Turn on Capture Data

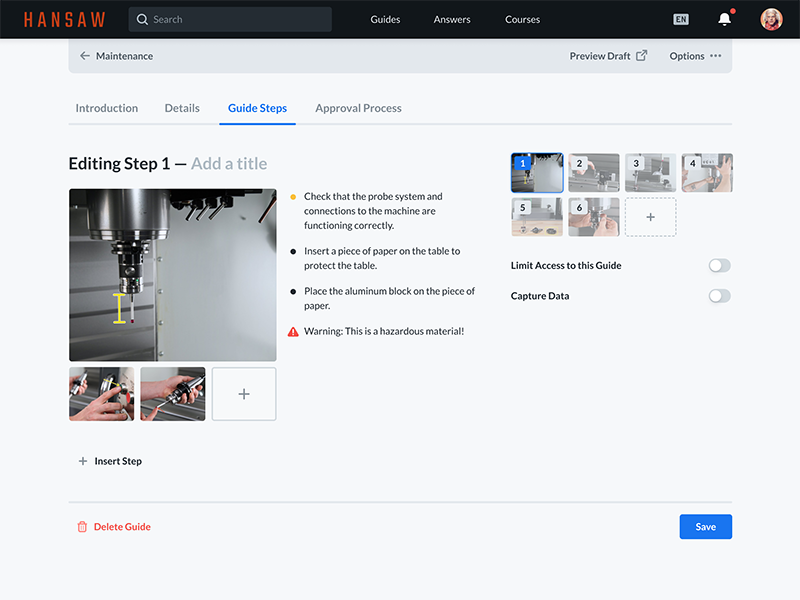[719, 296]
